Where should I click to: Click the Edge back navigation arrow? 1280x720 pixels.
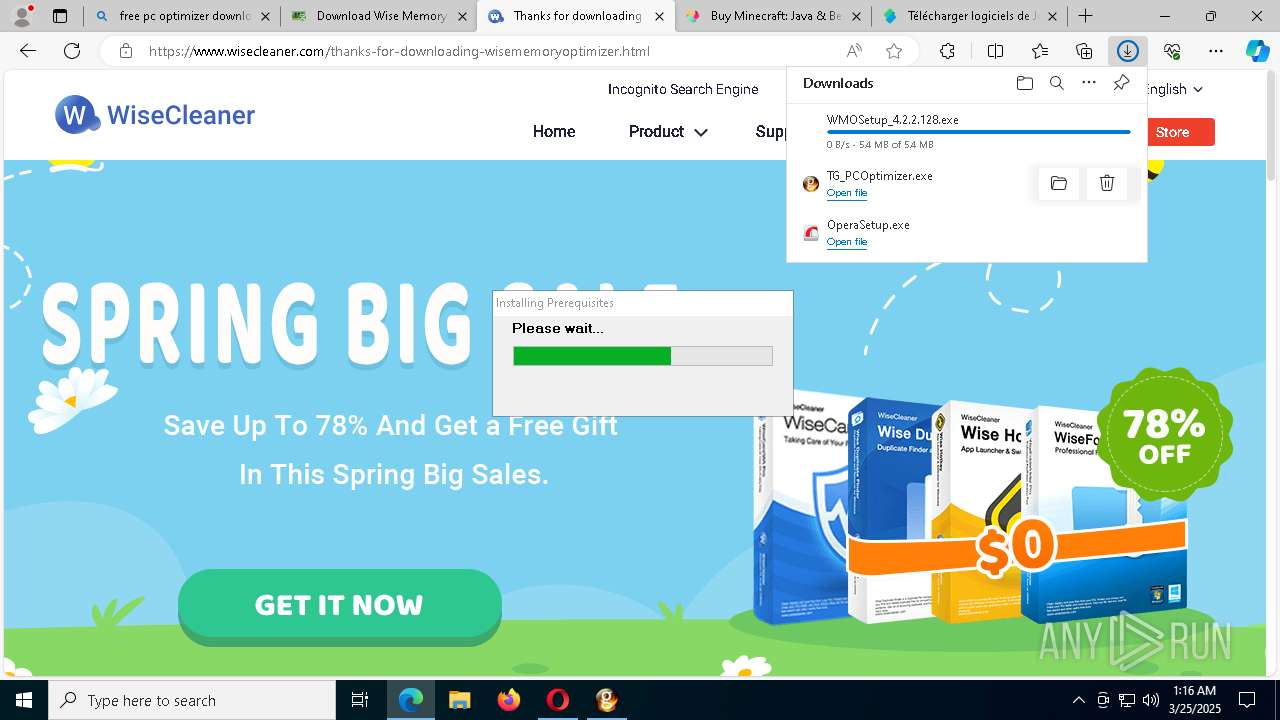tap(28, 51)
